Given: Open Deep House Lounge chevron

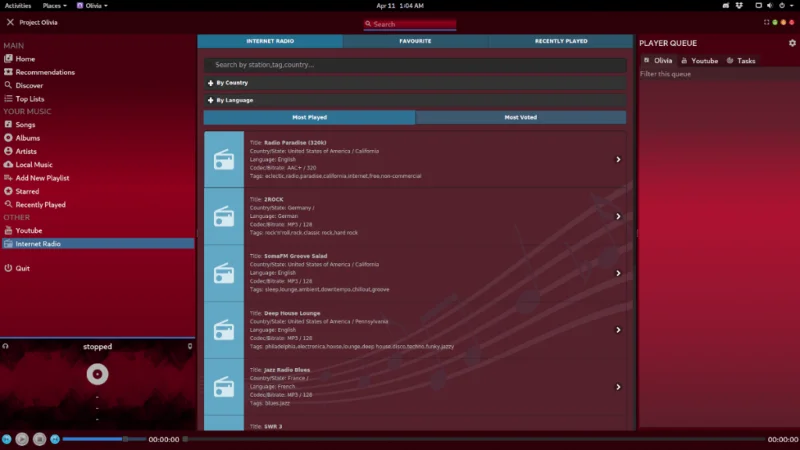Looking at the screenshot, I should point(618,330).
